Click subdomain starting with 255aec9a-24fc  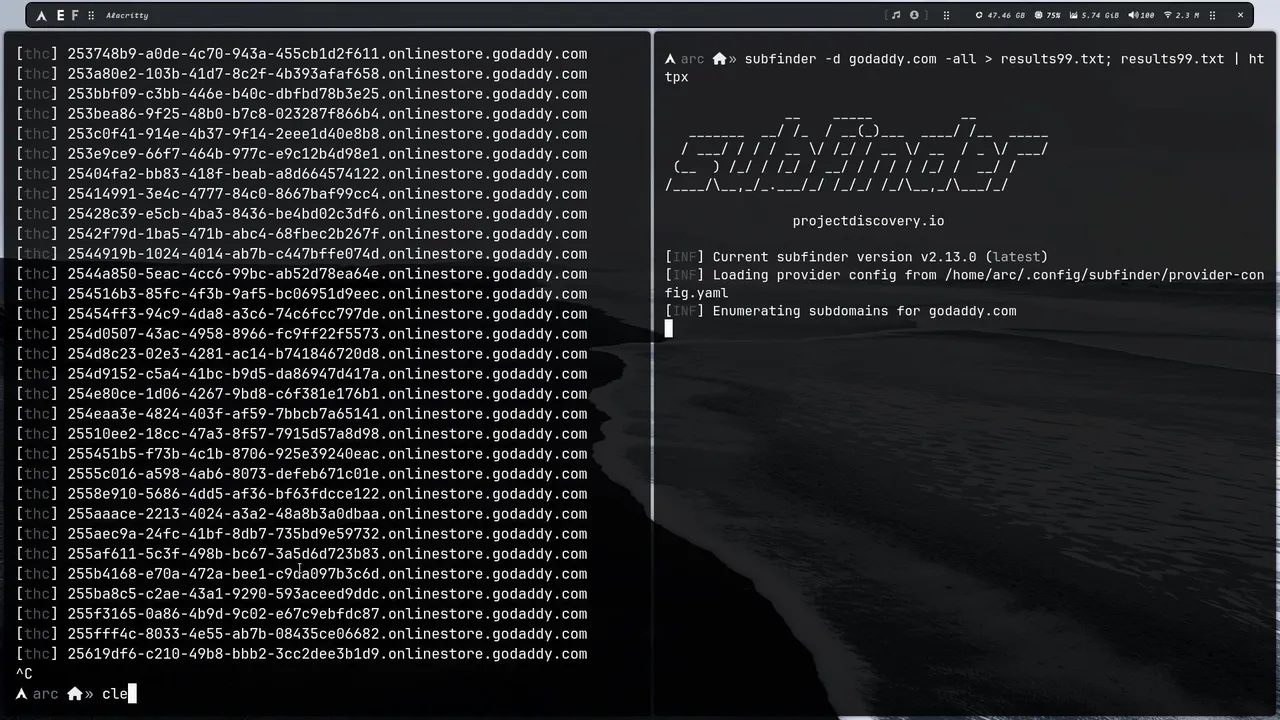tap(327, 534)
